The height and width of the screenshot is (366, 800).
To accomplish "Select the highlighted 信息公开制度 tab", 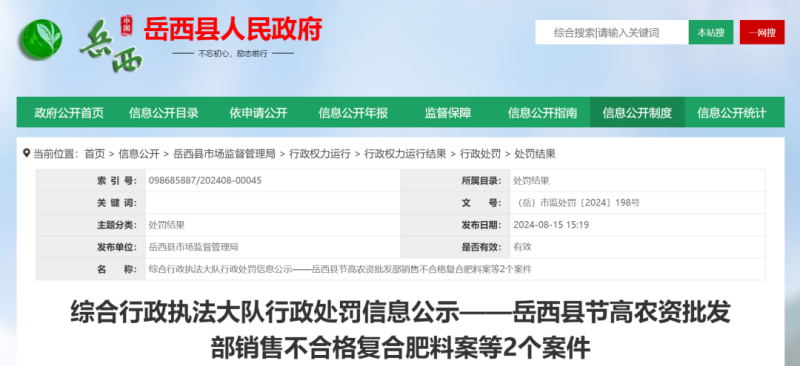I will tap(637, 113).
